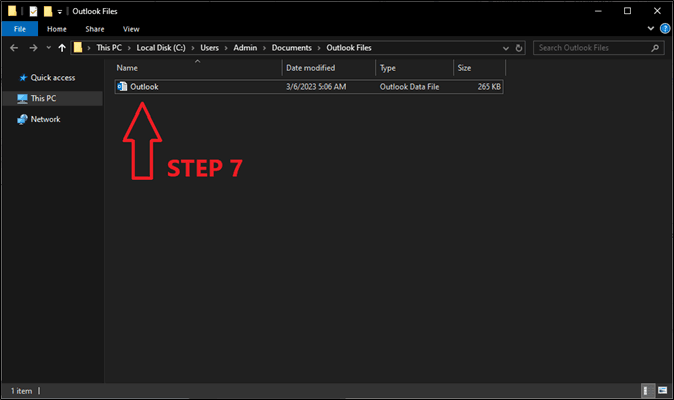Switch to details view in status bar

(646, 389)
